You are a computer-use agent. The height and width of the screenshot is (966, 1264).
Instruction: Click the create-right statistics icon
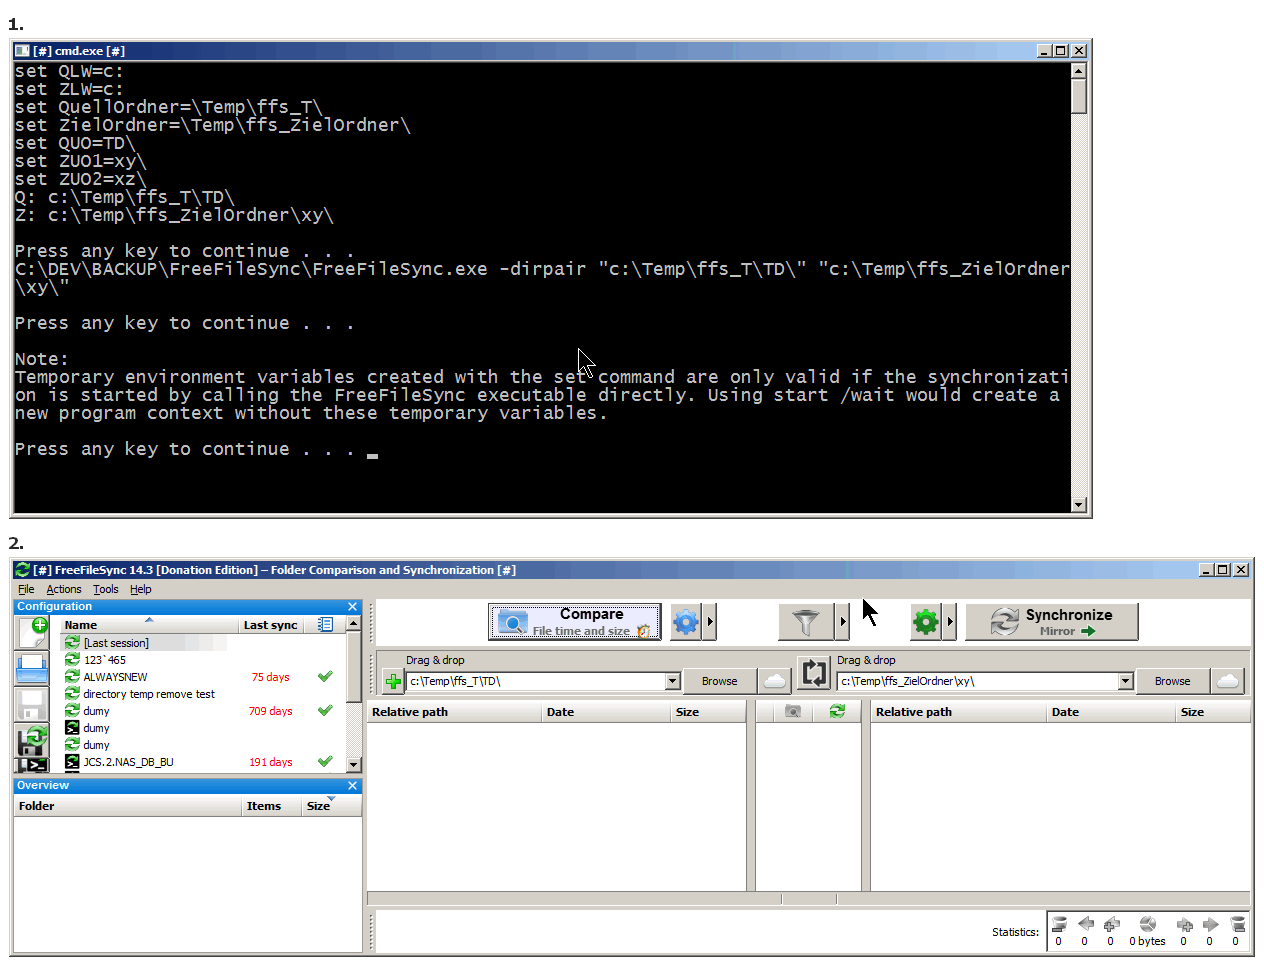1184,924
